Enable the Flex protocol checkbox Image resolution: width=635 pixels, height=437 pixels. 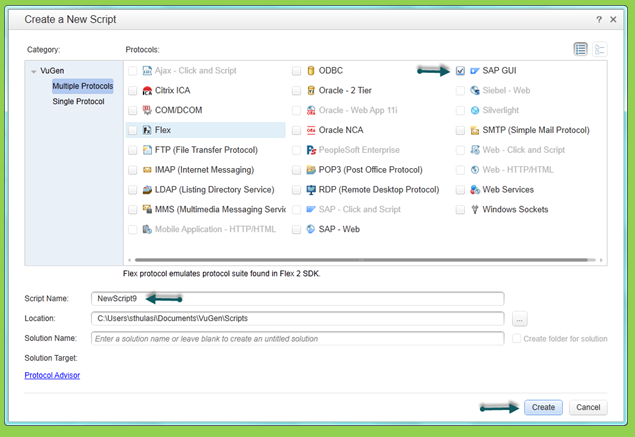pos(132,130)
